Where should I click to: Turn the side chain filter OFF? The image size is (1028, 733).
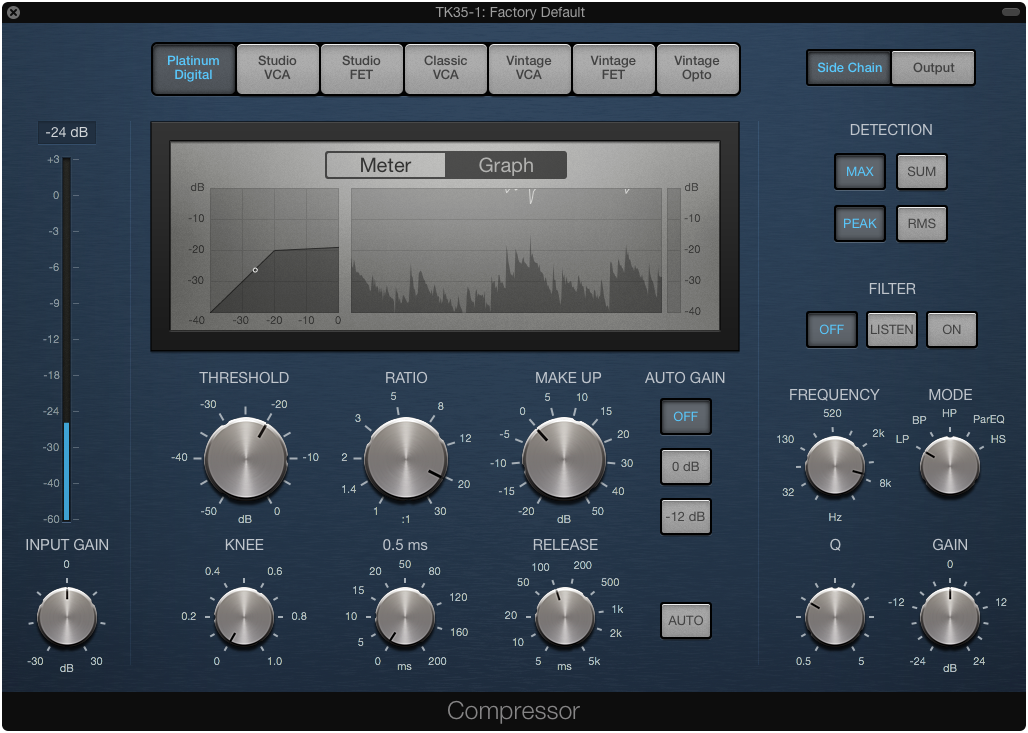coord(831,329)
